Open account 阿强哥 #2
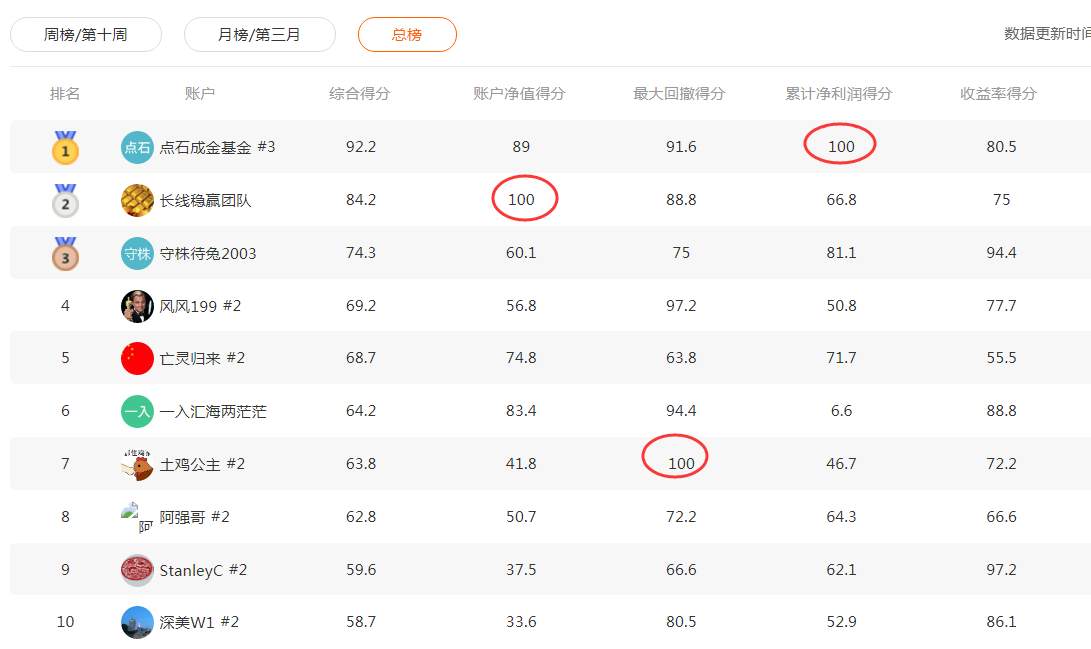Viewport: 1091px width, 649px height. coord(194,517)
